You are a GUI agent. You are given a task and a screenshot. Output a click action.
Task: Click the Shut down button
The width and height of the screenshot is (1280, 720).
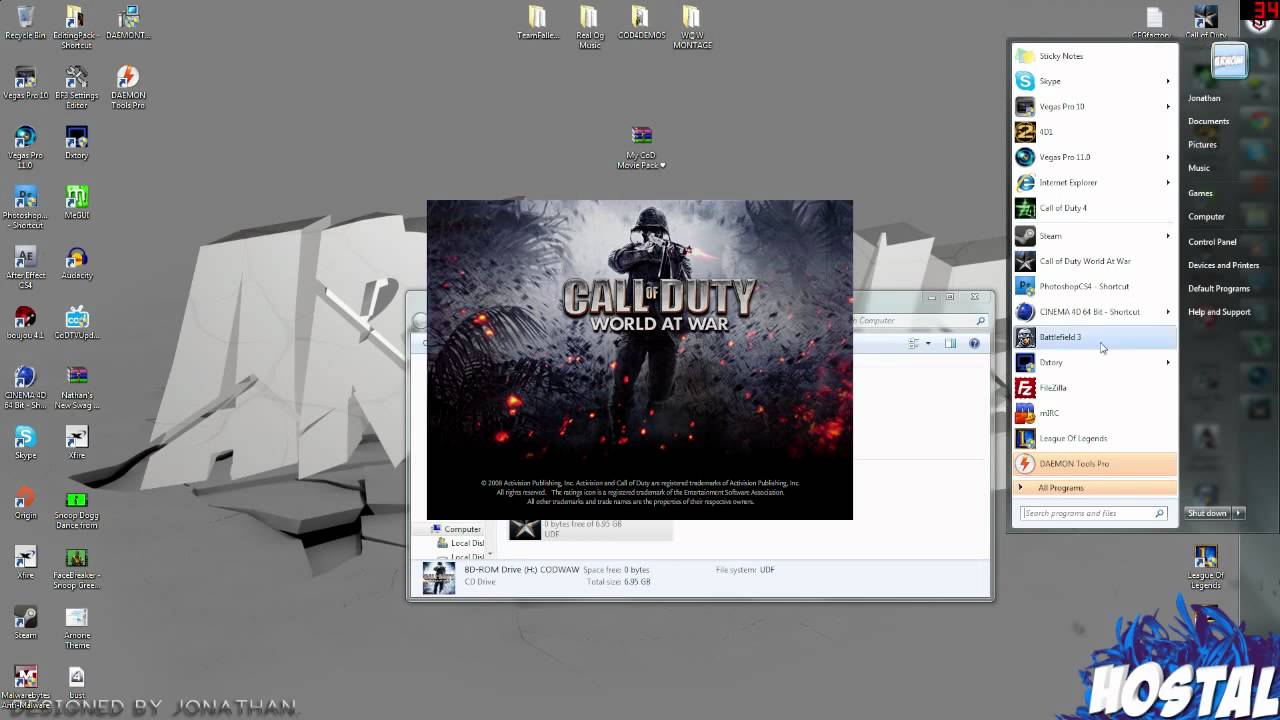coord(1208,513)
